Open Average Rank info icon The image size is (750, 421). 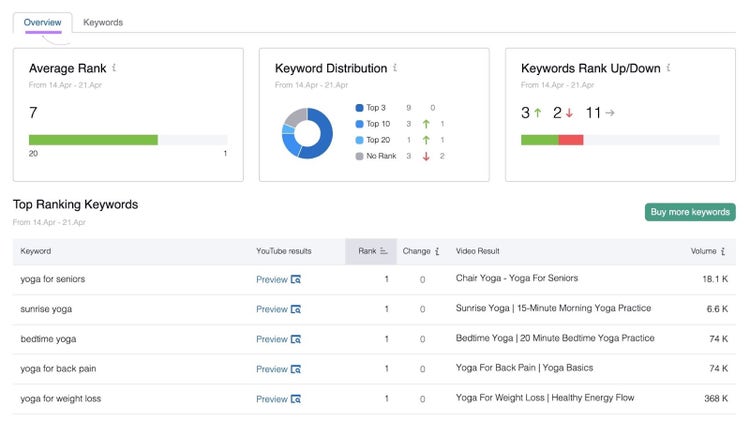pyautogui.click(x=114, y=68)
